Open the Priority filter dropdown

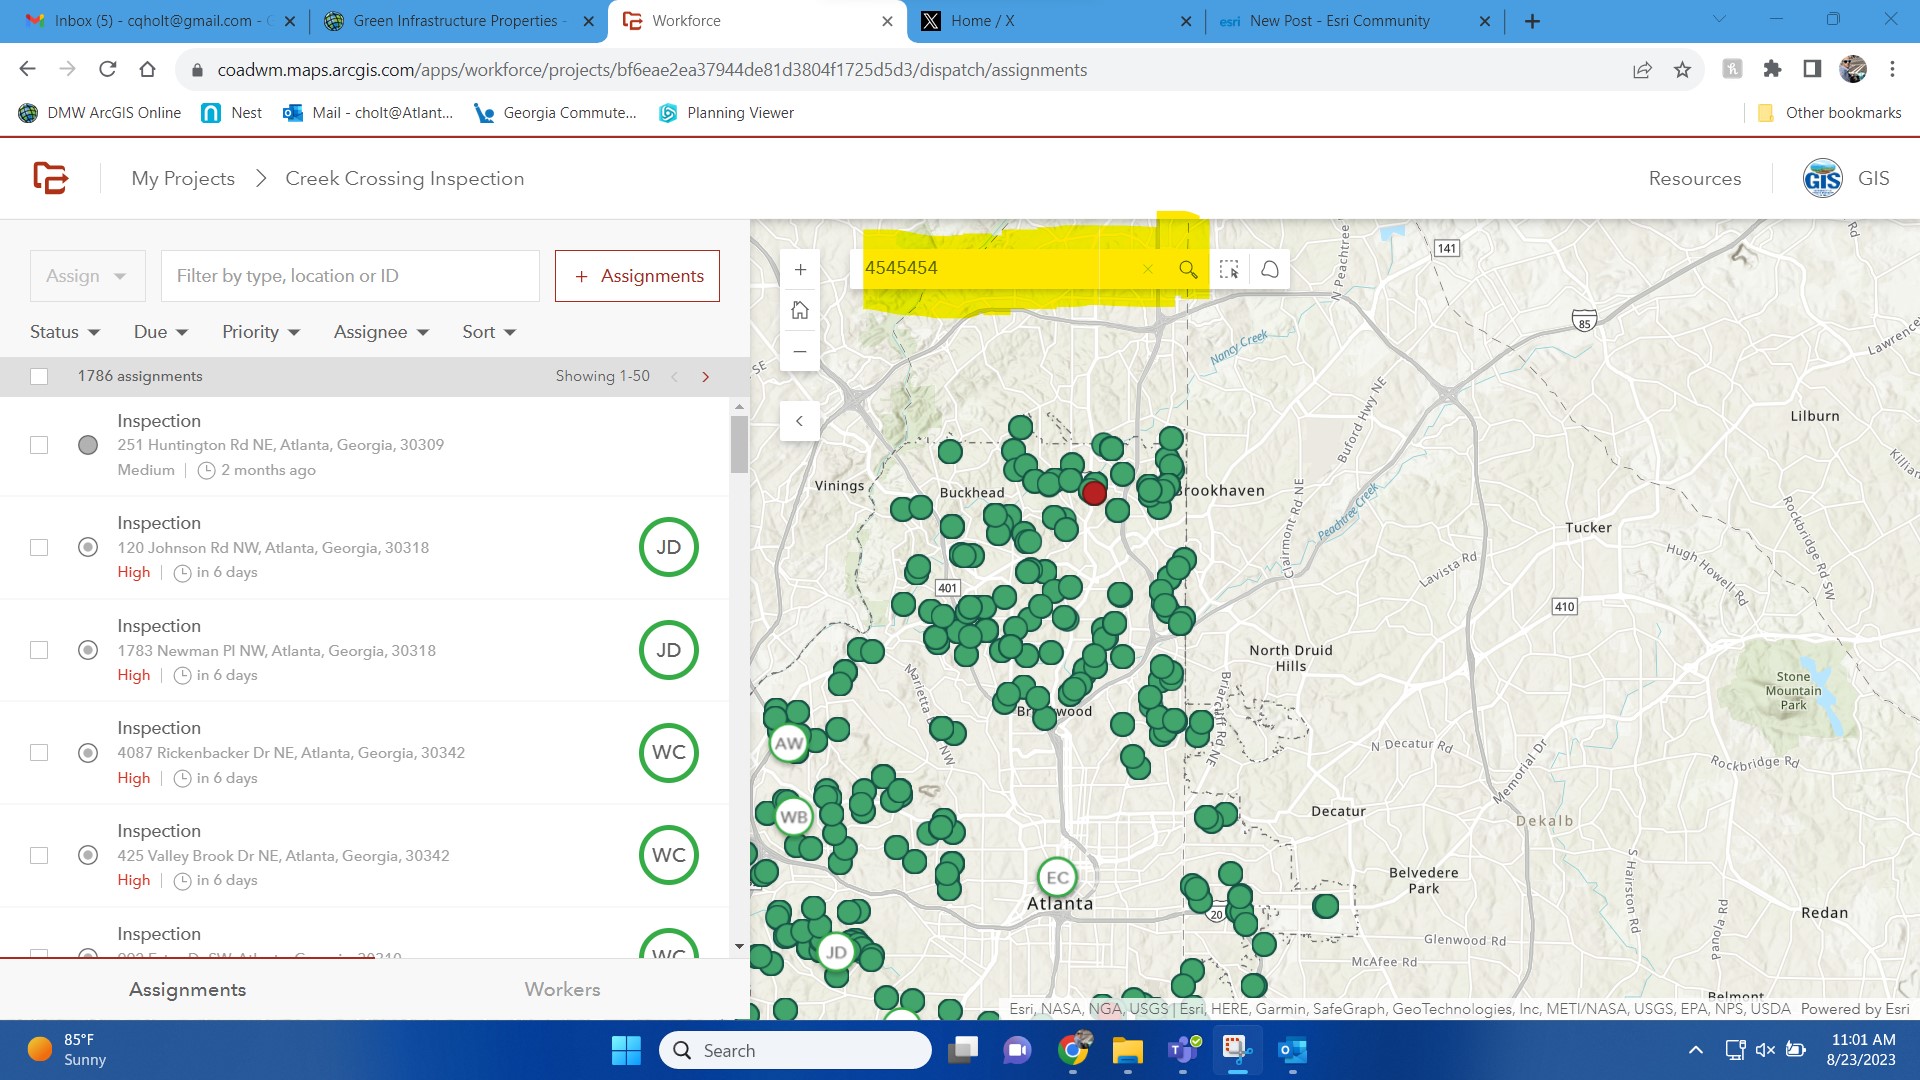[259, 331]
